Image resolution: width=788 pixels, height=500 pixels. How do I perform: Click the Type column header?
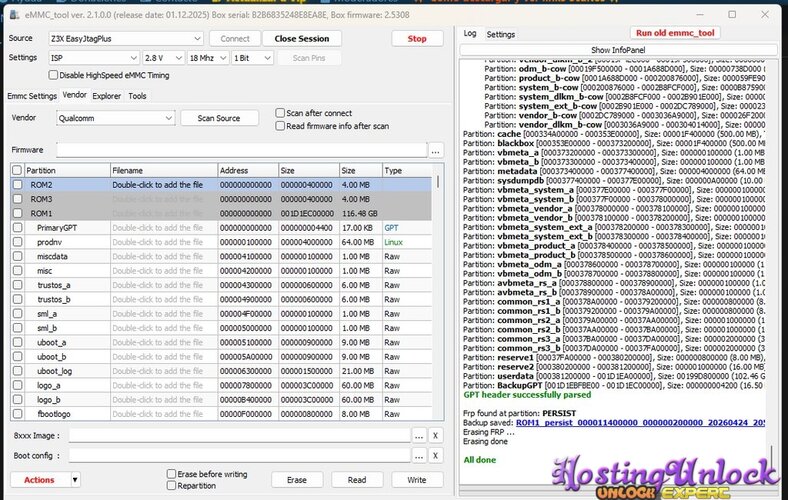(407, 170)
